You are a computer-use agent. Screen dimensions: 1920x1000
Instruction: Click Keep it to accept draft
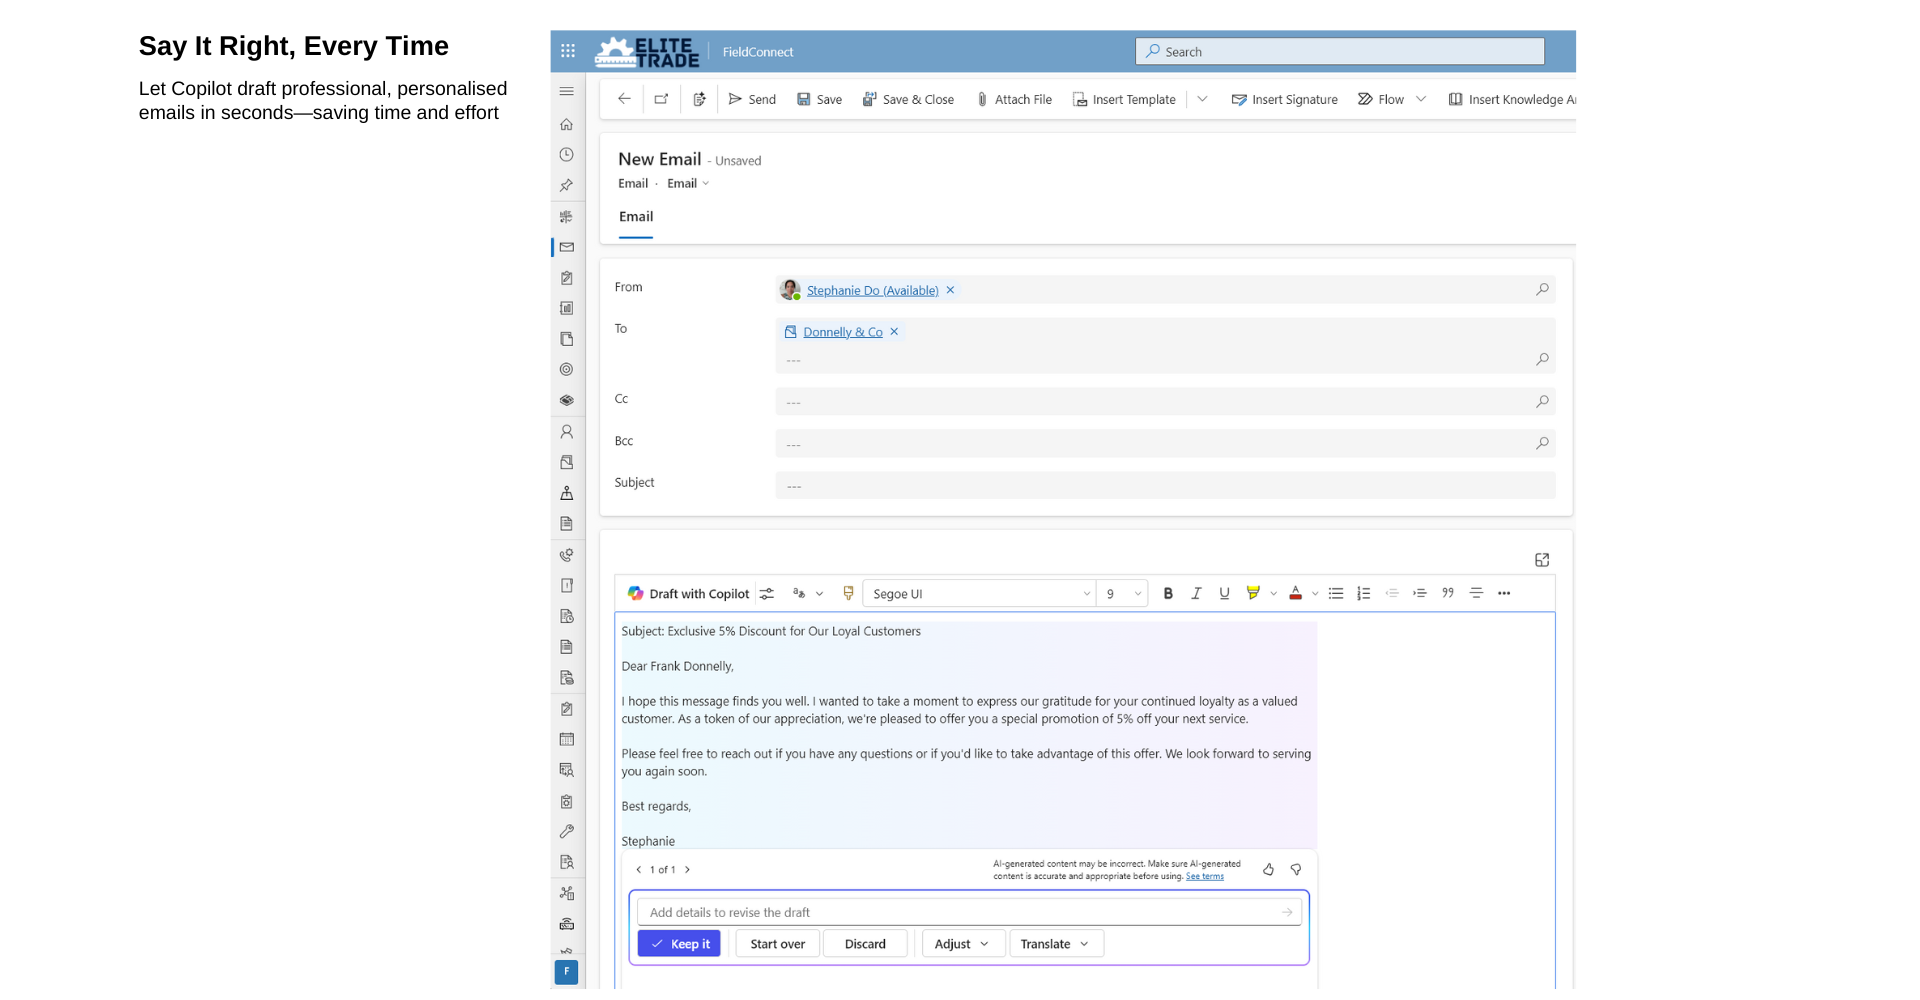pos(679,944)
